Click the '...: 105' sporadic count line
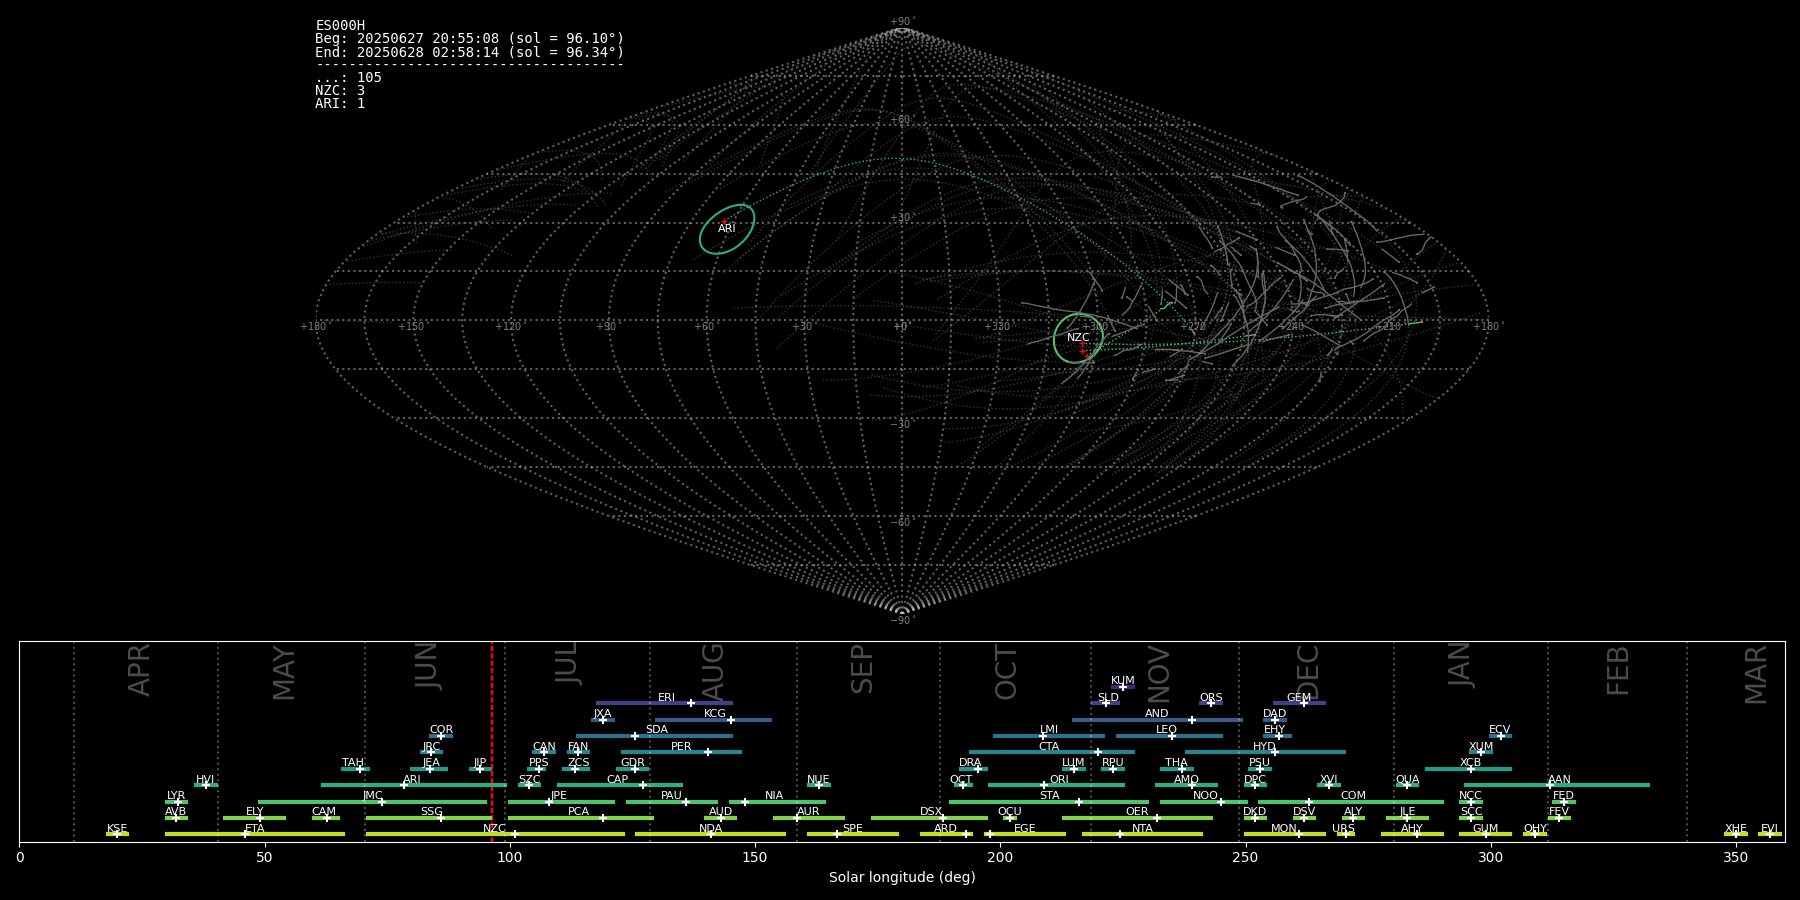Screen dimensions: 1800x900 coord(348,78)
